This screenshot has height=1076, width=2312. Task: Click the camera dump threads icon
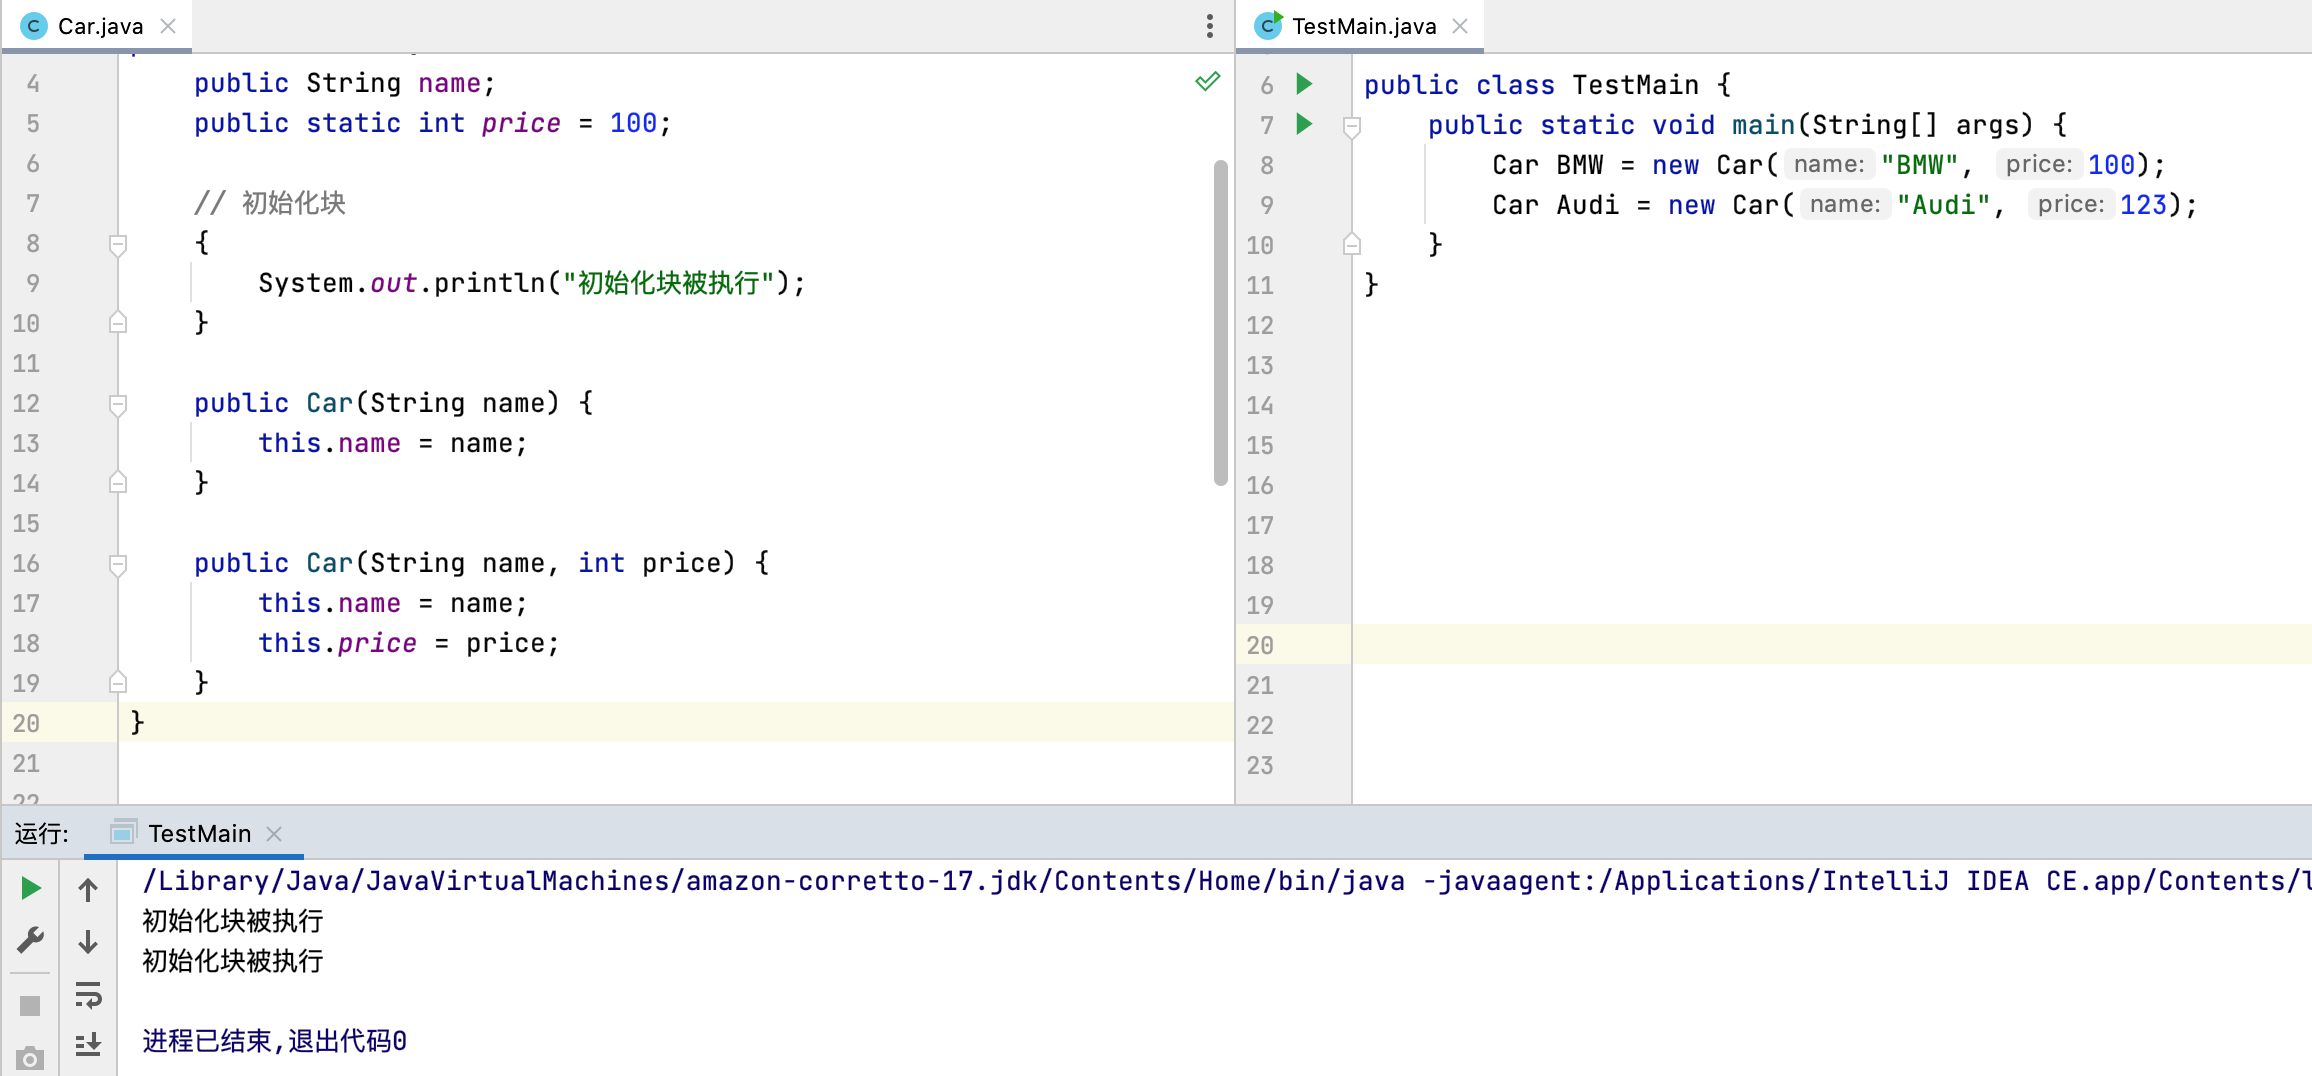(x=31, y=1058)
